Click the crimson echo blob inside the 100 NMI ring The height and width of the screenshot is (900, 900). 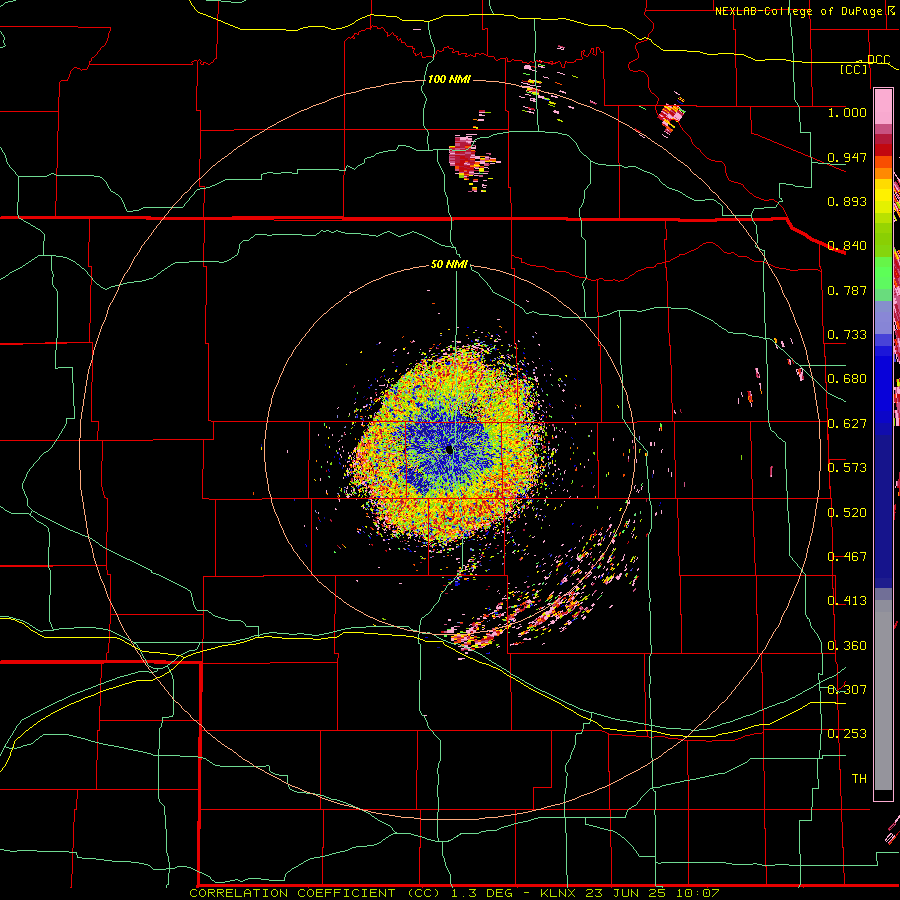pos(463,154)
